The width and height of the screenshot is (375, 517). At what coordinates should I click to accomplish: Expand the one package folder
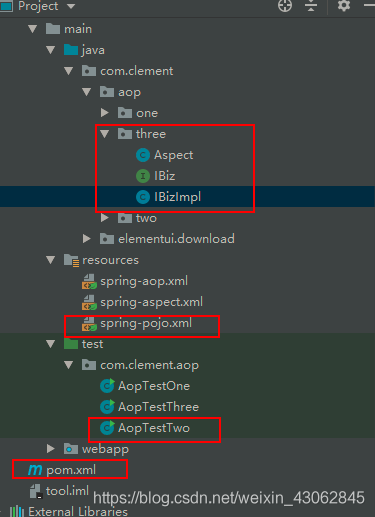tap(105, 113)
